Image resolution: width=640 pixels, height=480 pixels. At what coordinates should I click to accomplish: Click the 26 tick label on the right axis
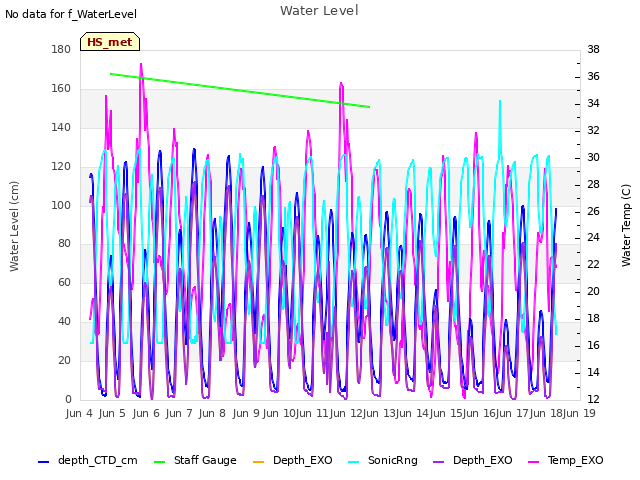(x=593, y=211)
